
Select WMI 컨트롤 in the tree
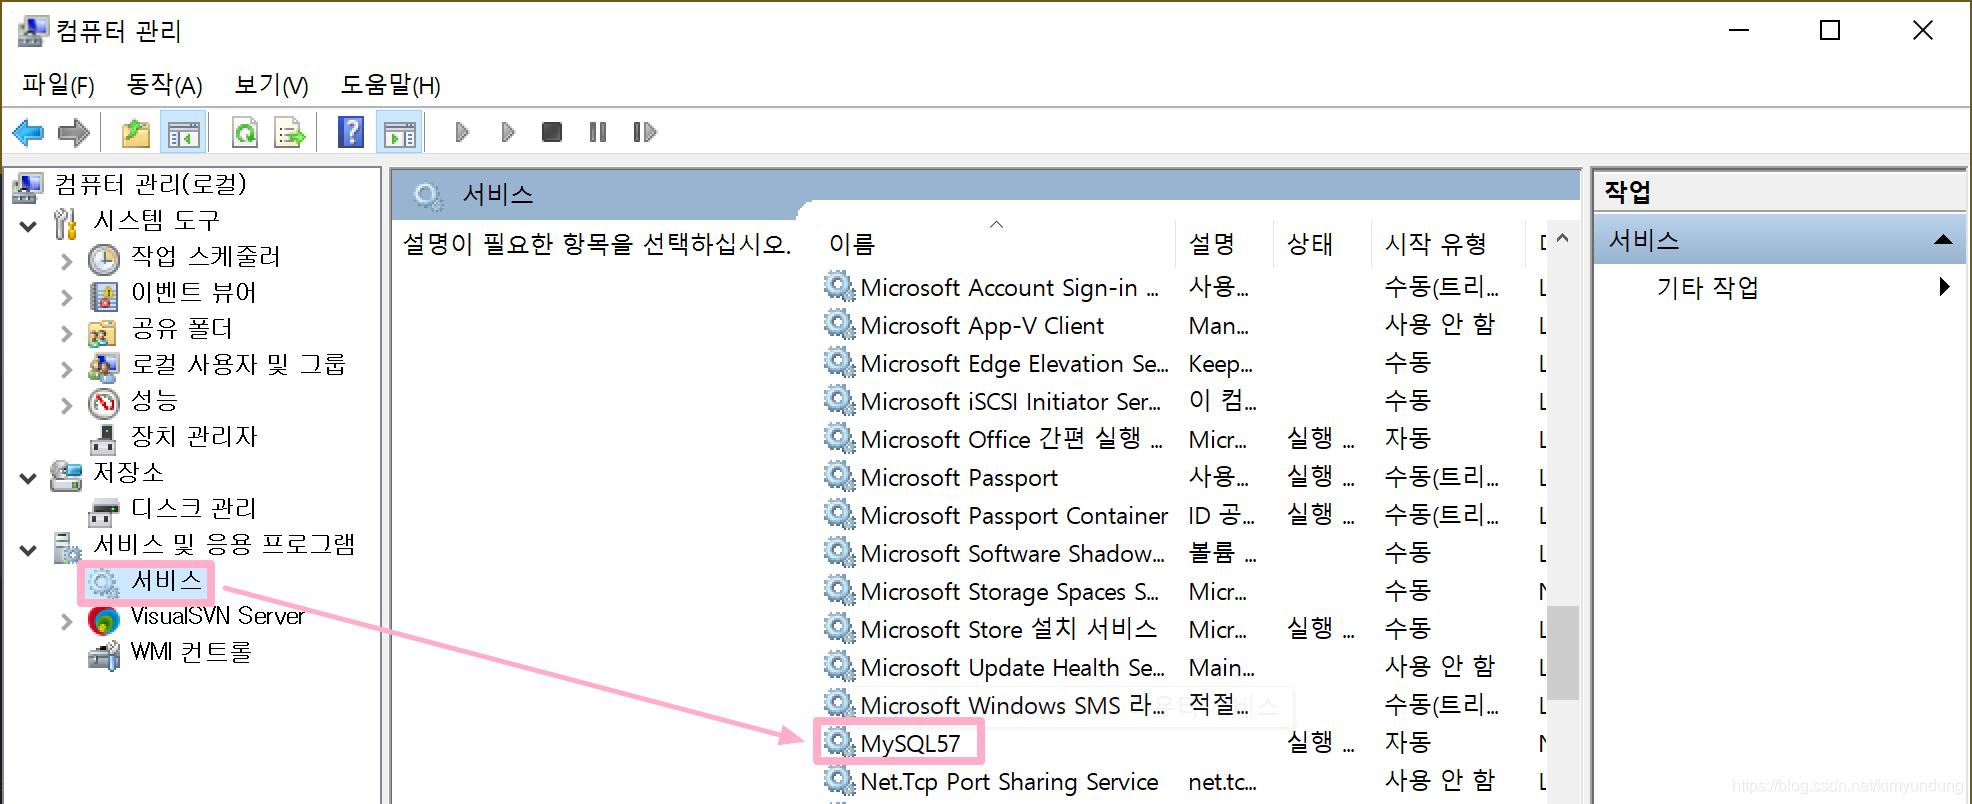[191, 653]
